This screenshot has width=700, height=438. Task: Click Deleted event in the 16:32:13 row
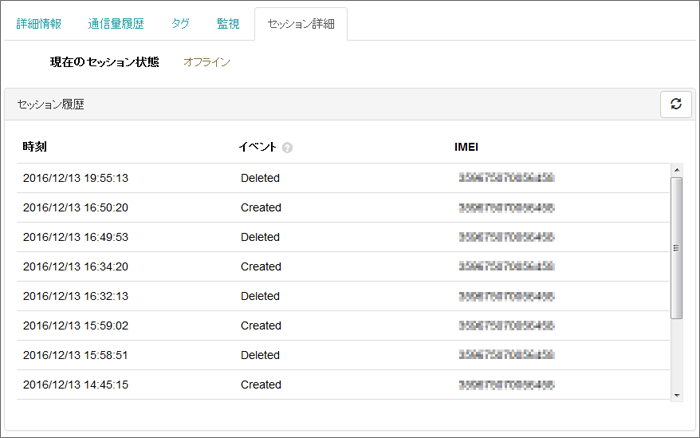[260, 296]
